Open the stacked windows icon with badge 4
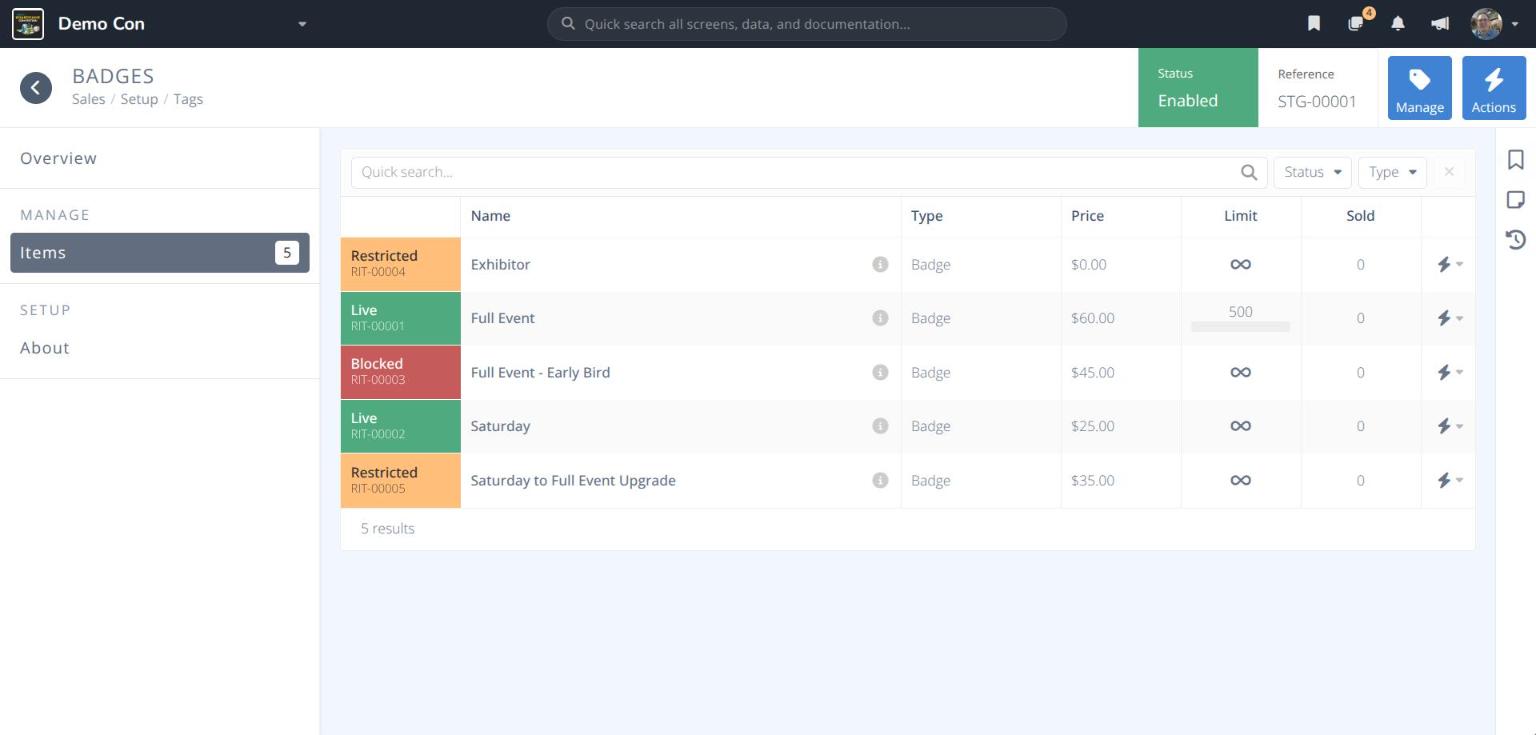The width and height of the screenshot is (1536, 735). point(1357,23)
